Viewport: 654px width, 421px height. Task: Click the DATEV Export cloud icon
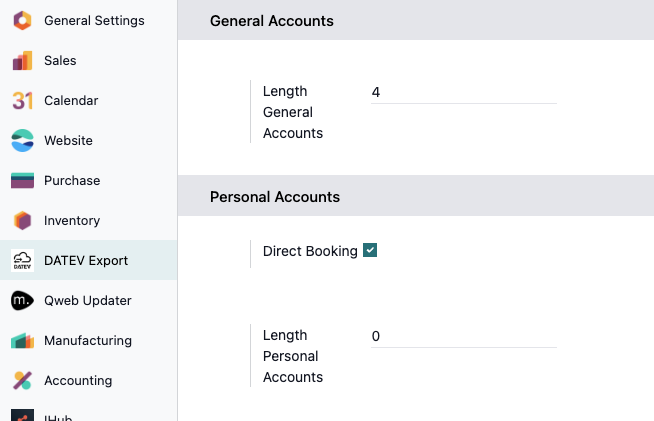23,261
